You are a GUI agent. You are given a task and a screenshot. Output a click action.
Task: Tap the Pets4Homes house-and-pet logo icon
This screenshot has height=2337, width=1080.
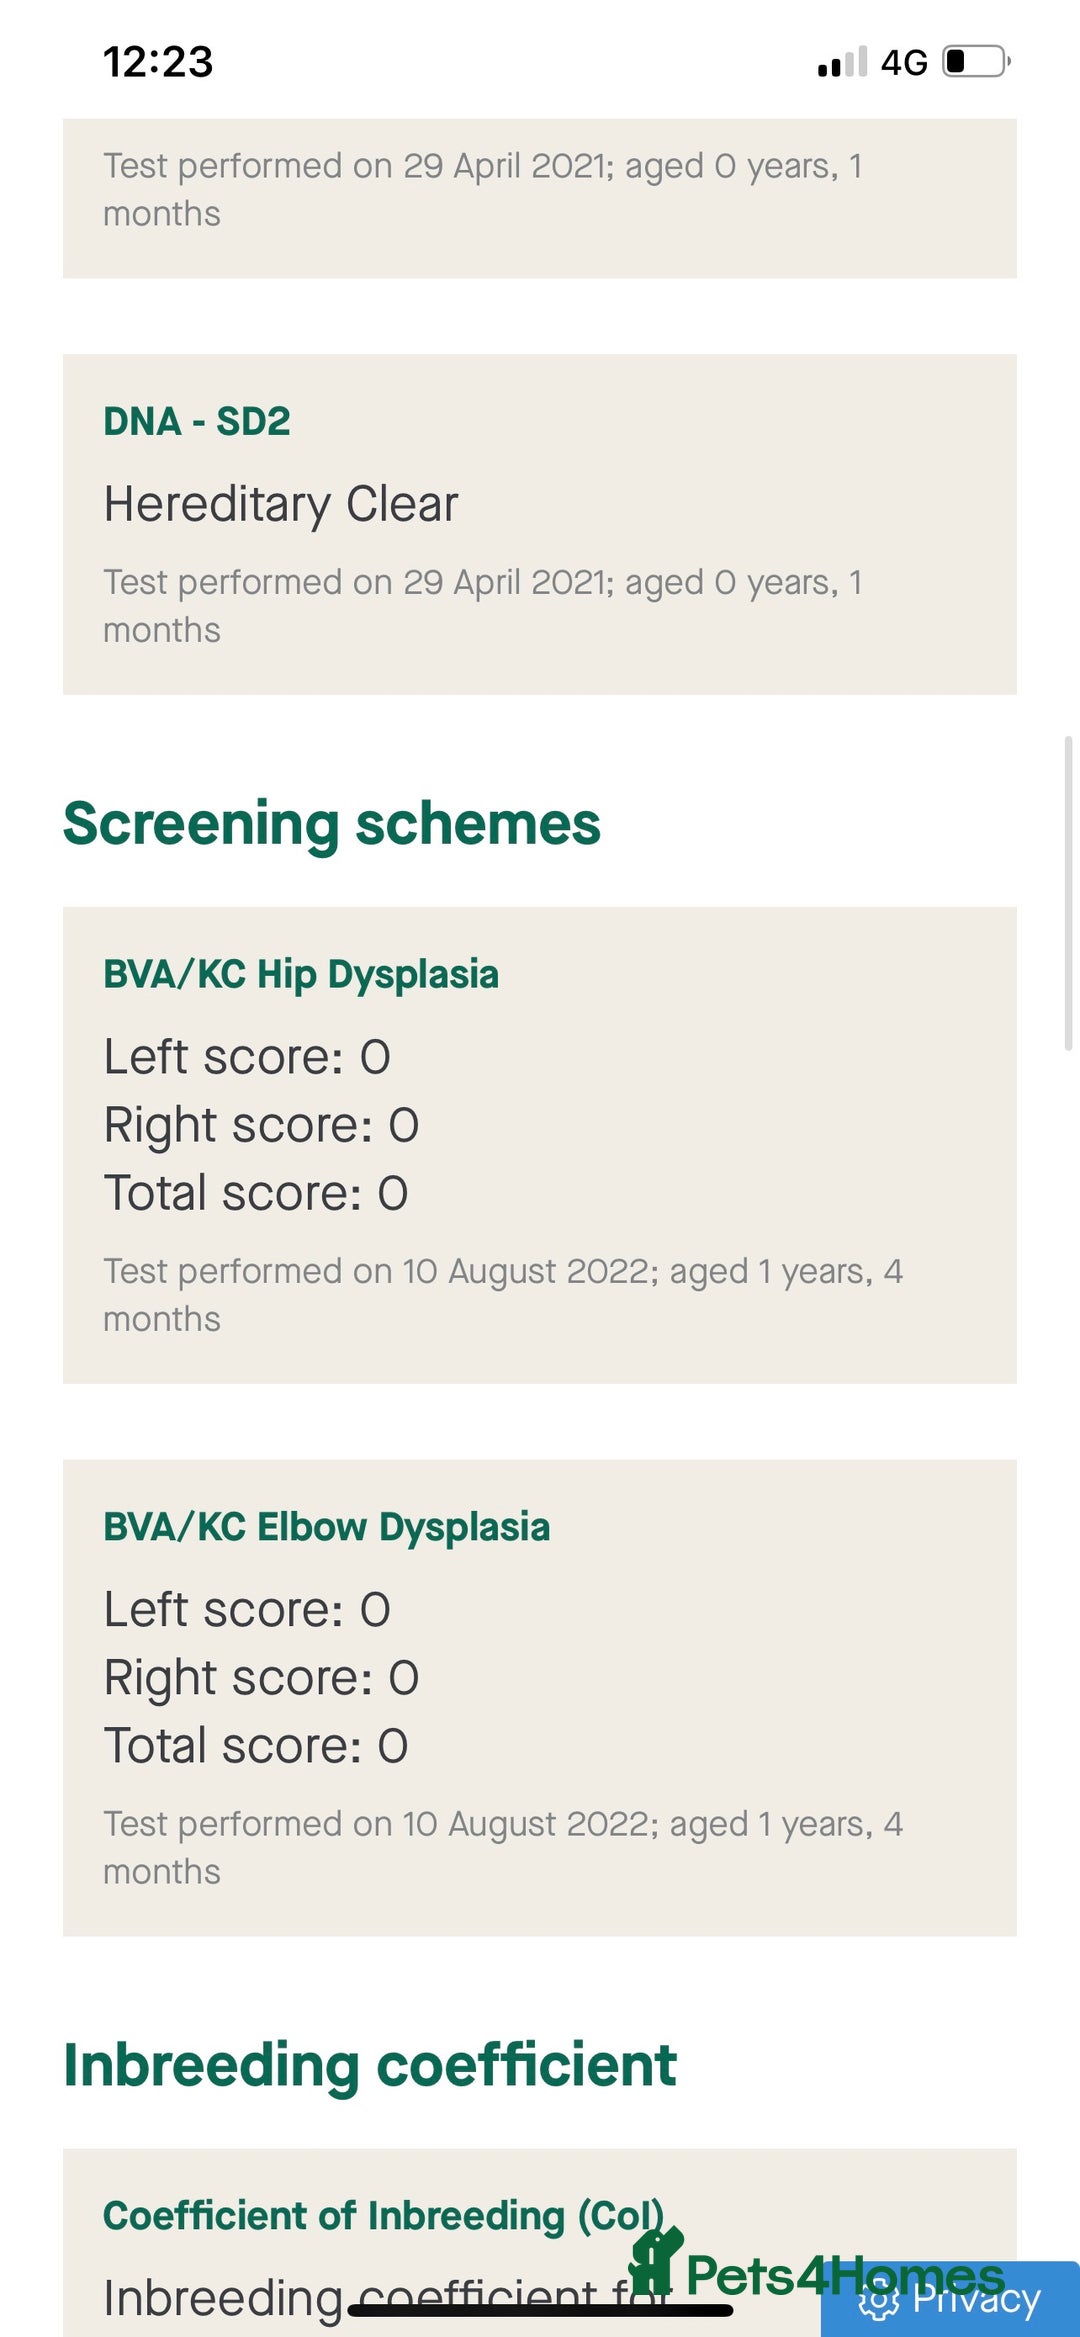tap(655, 2262)
